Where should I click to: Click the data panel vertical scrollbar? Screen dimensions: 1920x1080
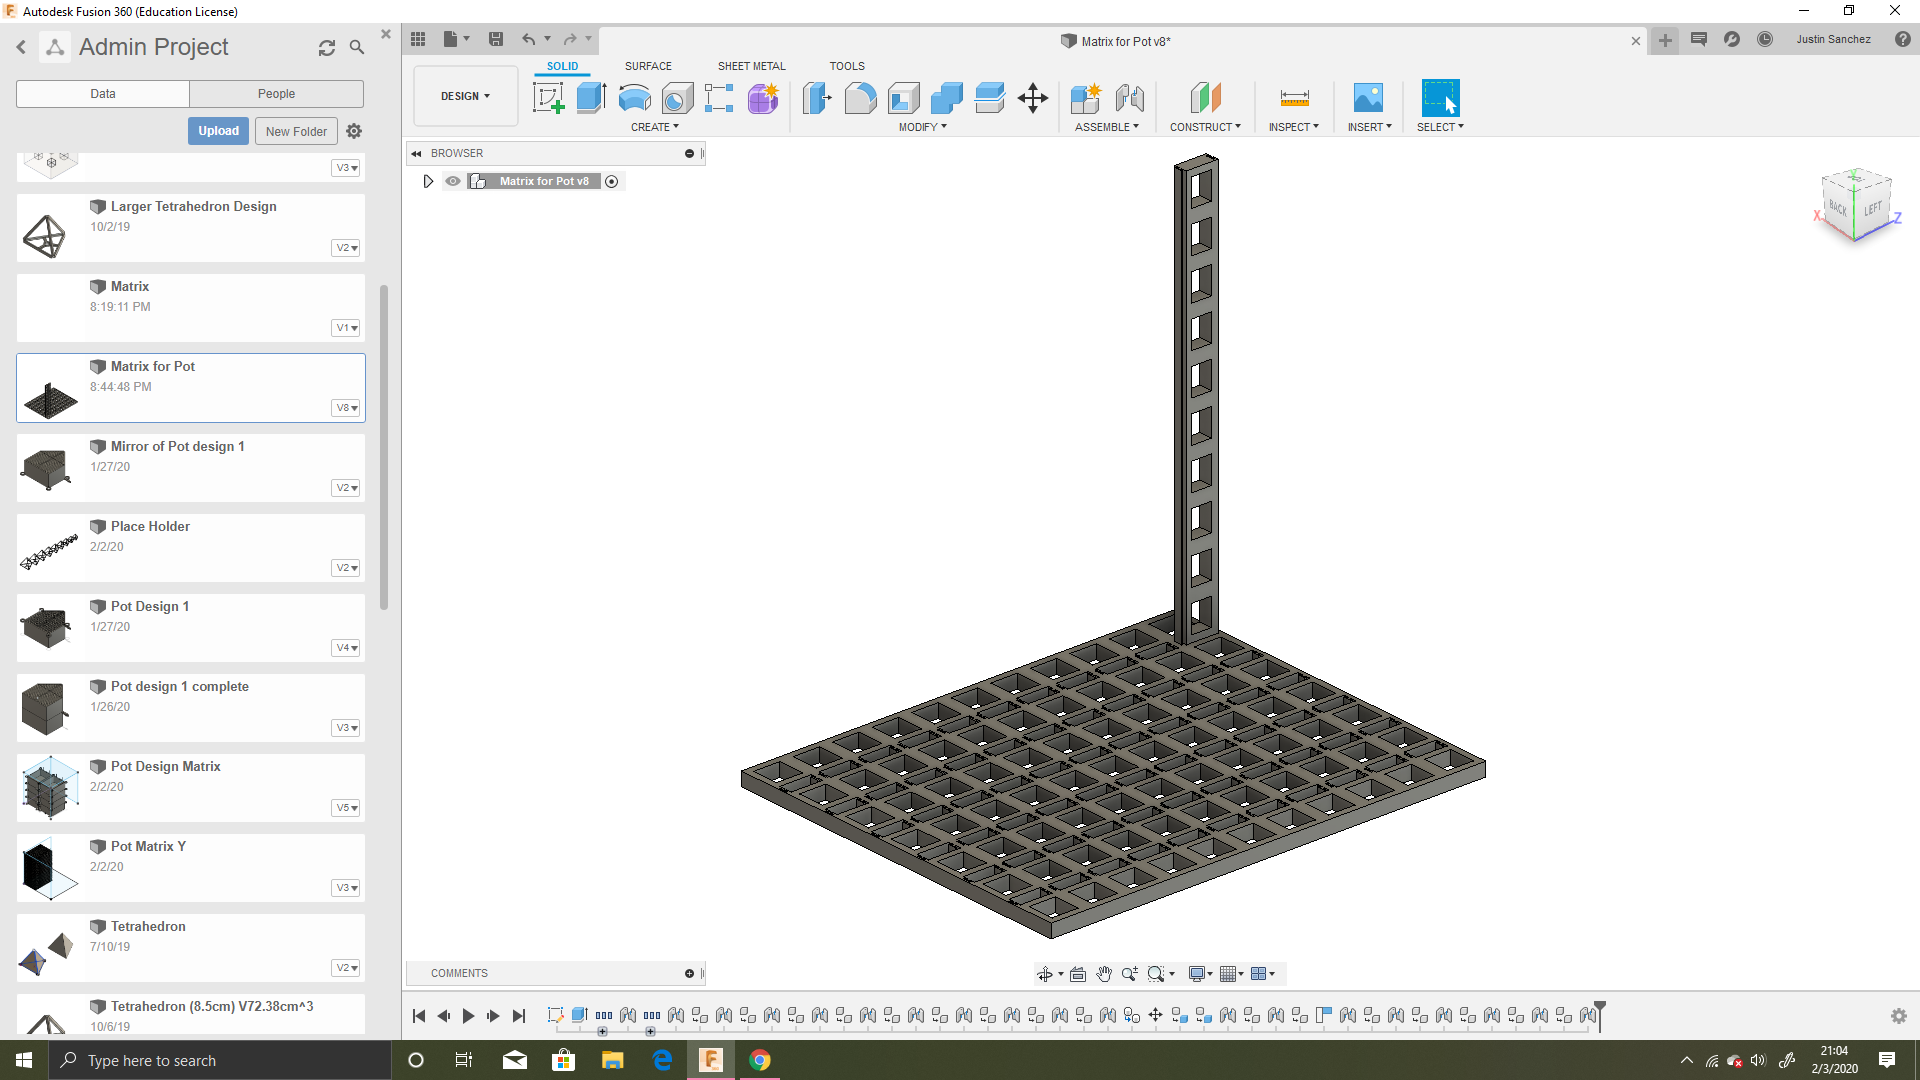coord(384,447)
